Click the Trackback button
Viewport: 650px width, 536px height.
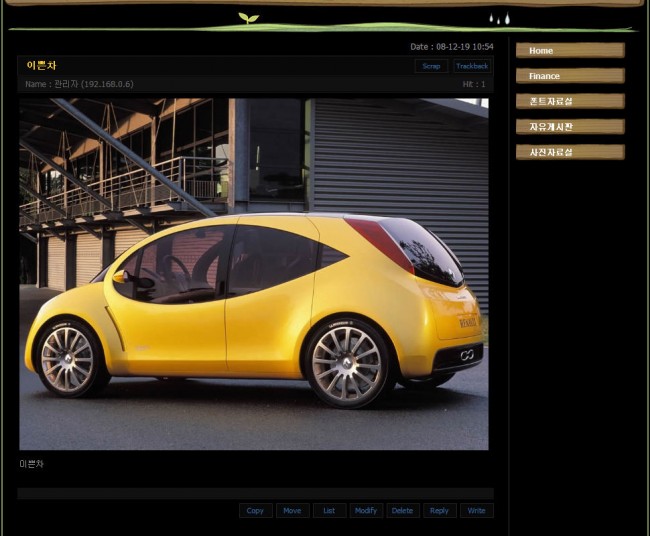471,66
